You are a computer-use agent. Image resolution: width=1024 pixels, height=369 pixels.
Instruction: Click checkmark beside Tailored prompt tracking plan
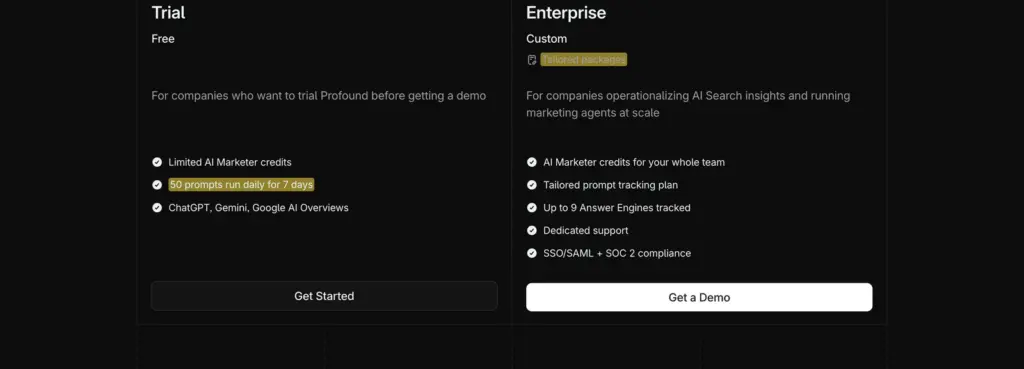tap(532, 185)
